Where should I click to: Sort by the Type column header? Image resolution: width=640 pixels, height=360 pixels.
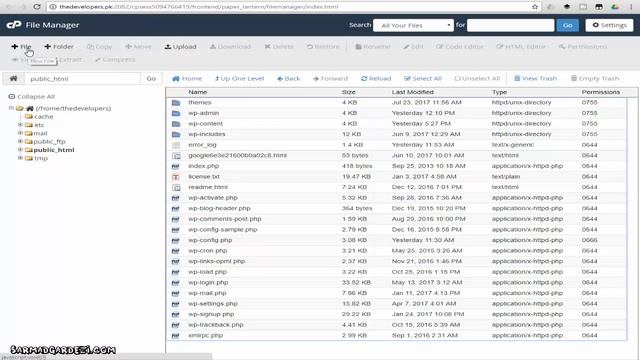click(x=499, y=92)
